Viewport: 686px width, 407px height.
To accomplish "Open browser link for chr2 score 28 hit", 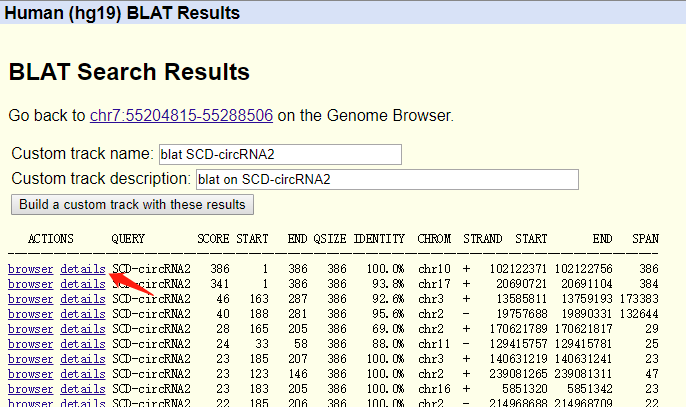I will 30,329.
